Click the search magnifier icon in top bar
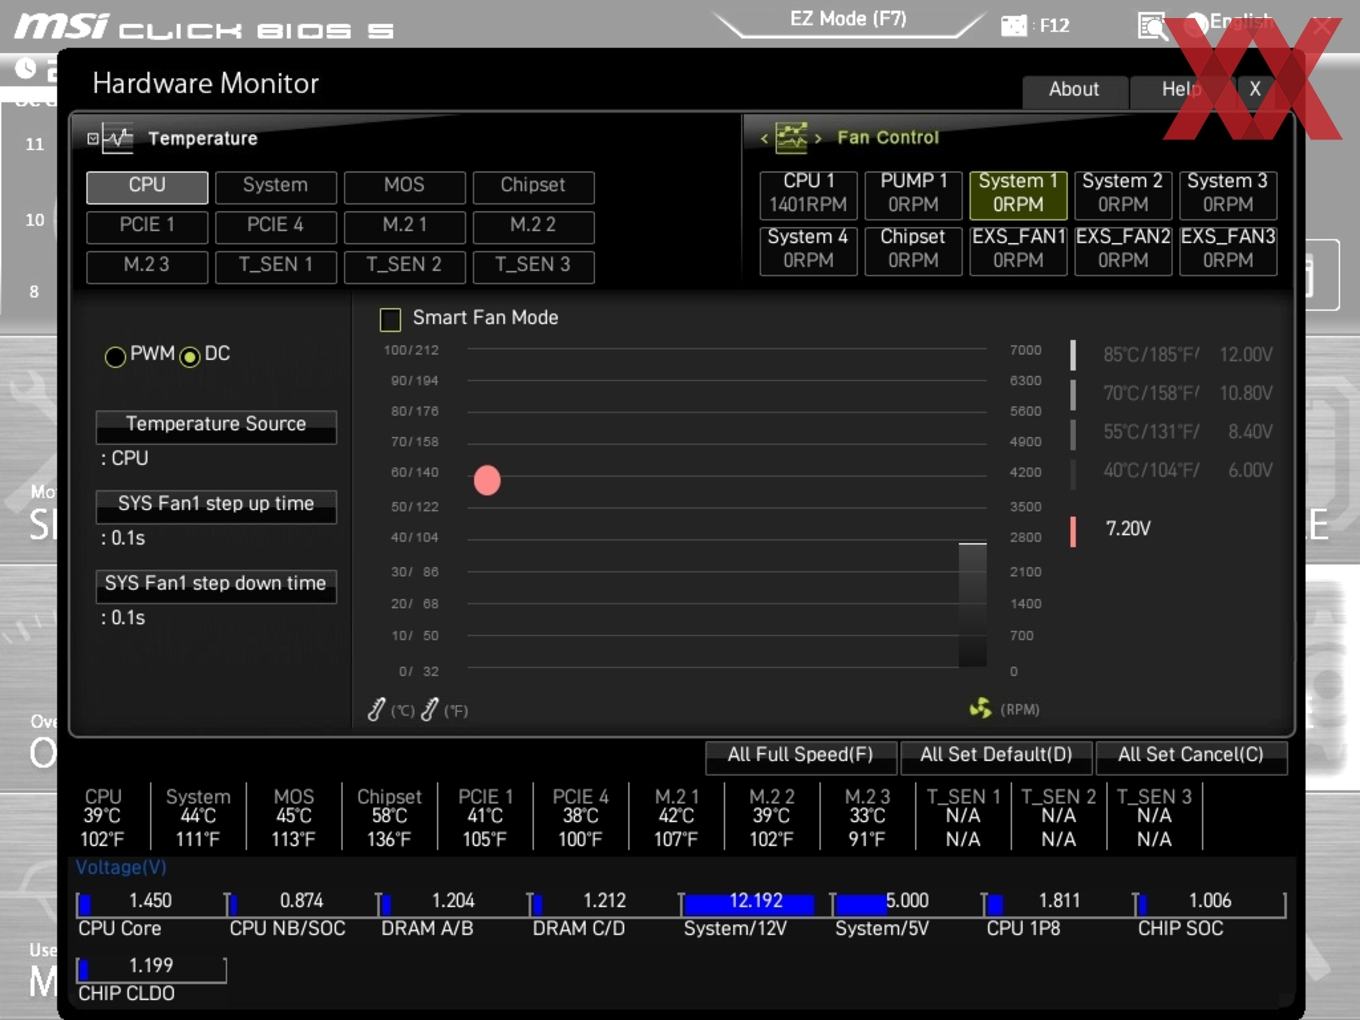Viewport: 1360px width, 1020px height. (1152, 25)
